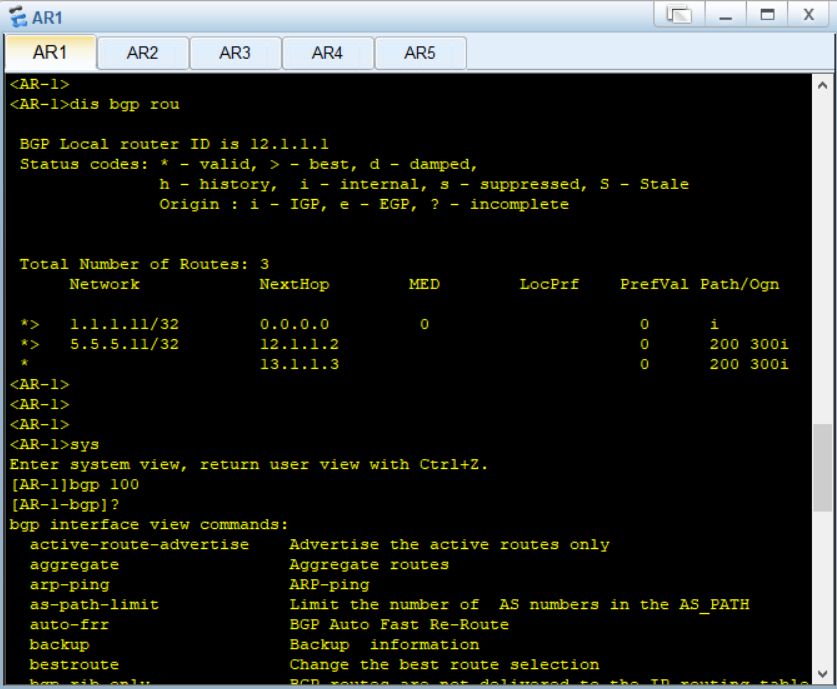
Task: Click the 'PrefVal' column header
Action: [x=654, y=284]
